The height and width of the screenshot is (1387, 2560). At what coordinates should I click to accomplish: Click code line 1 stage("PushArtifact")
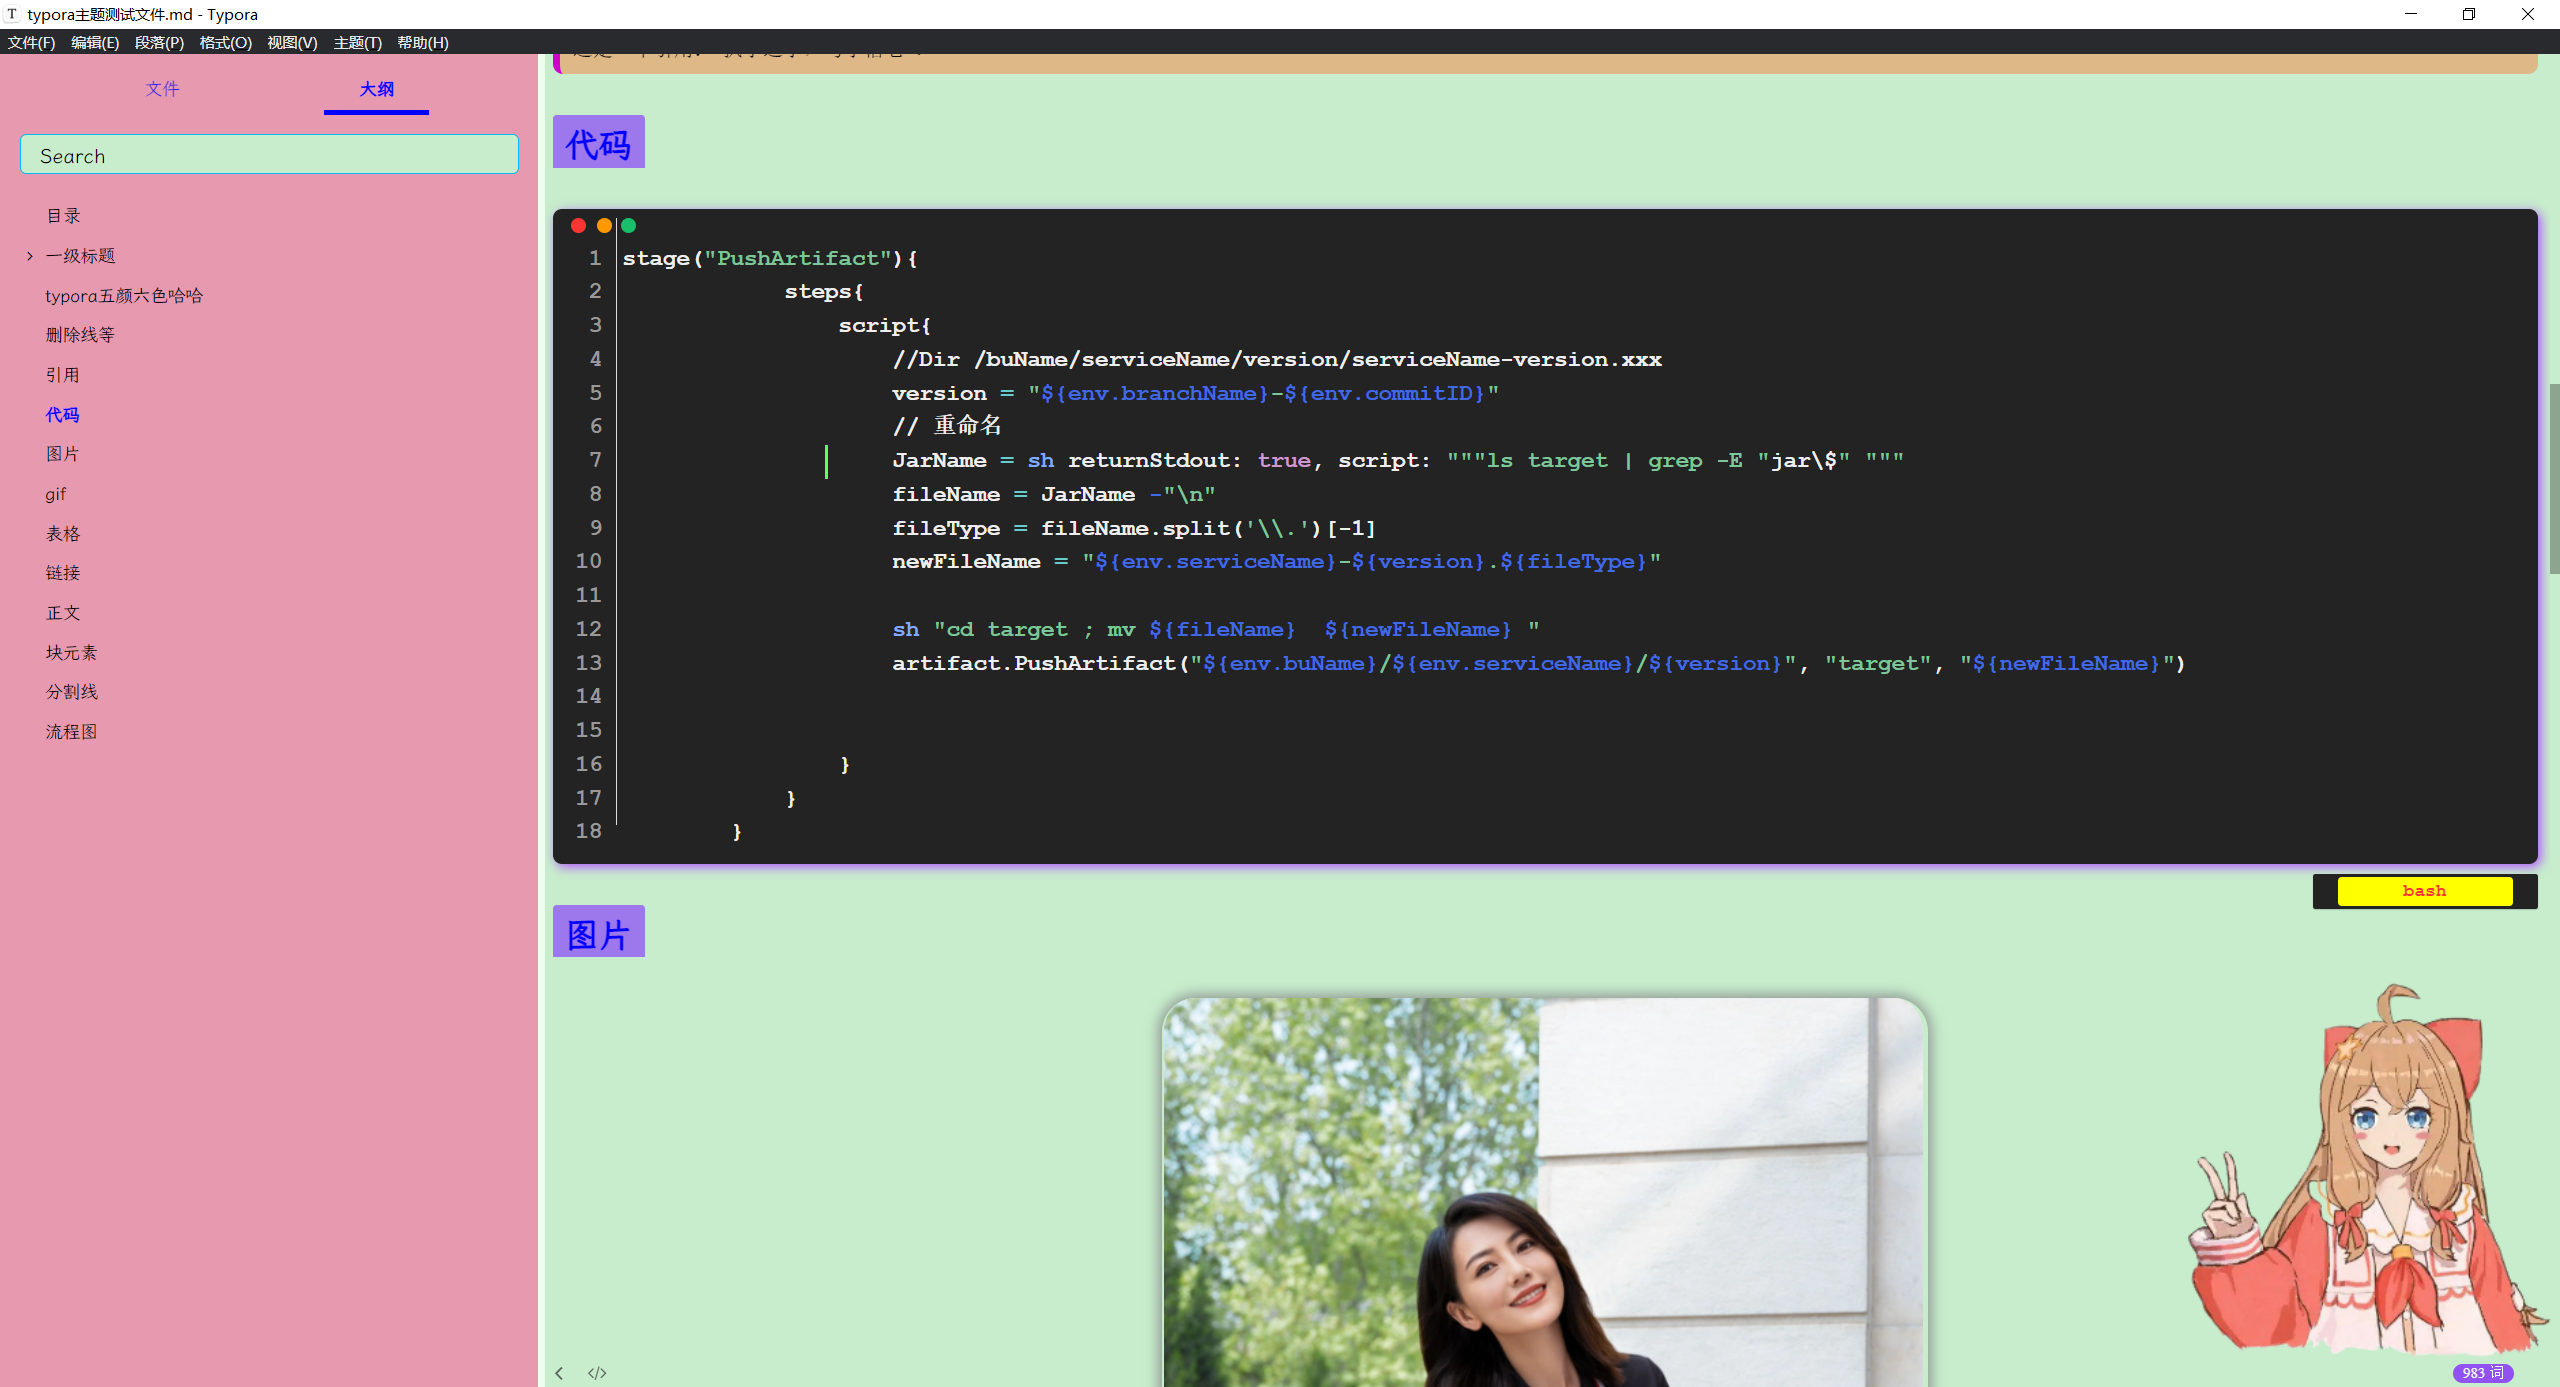point(770,258)
